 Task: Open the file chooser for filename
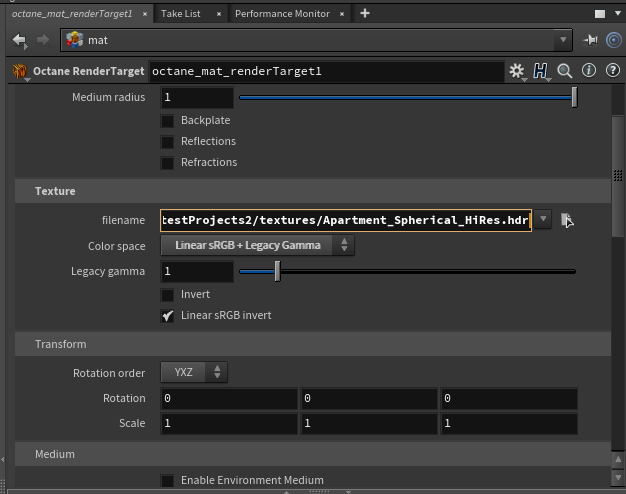click(566, 220)
